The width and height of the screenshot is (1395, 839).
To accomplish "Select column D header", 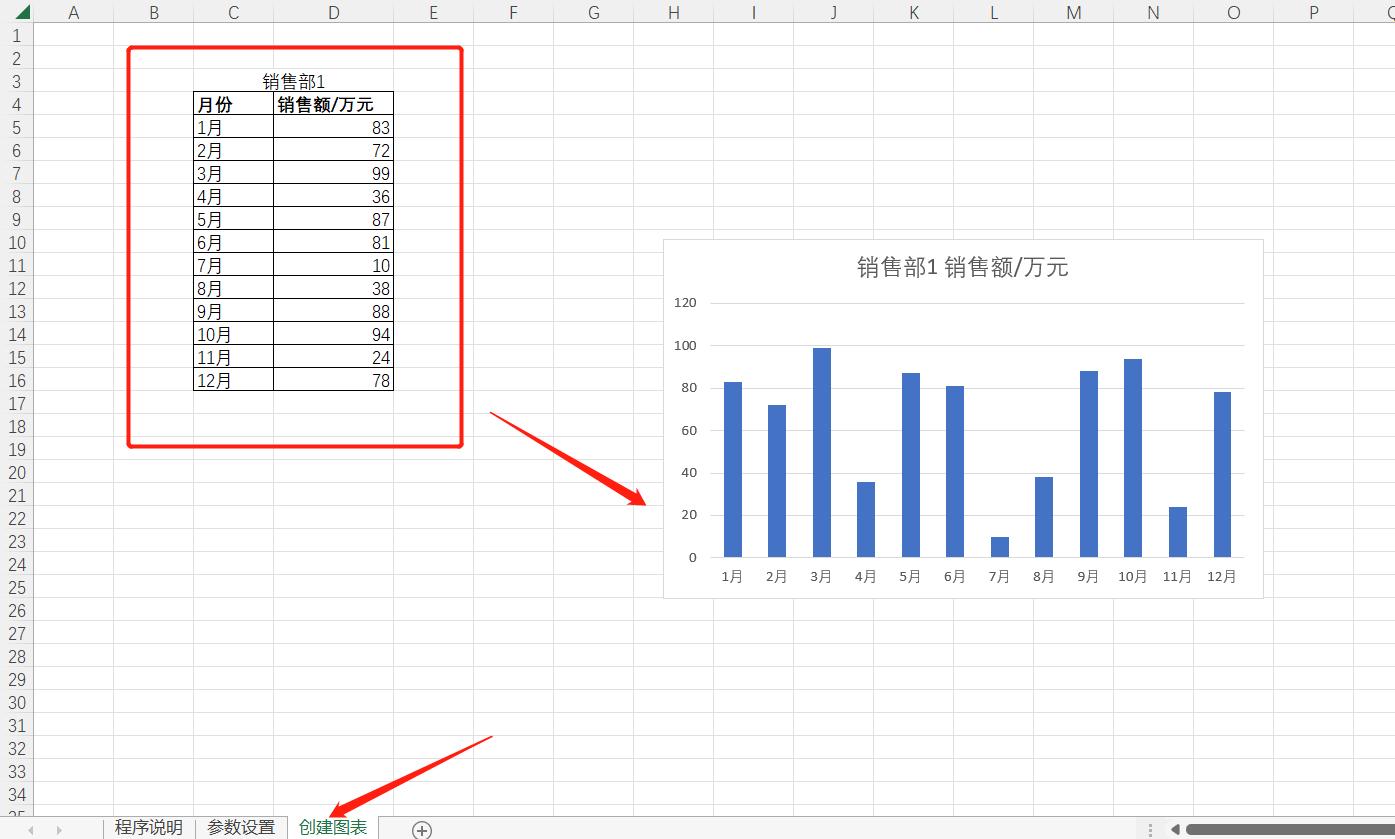I will [x=333, y=12].
